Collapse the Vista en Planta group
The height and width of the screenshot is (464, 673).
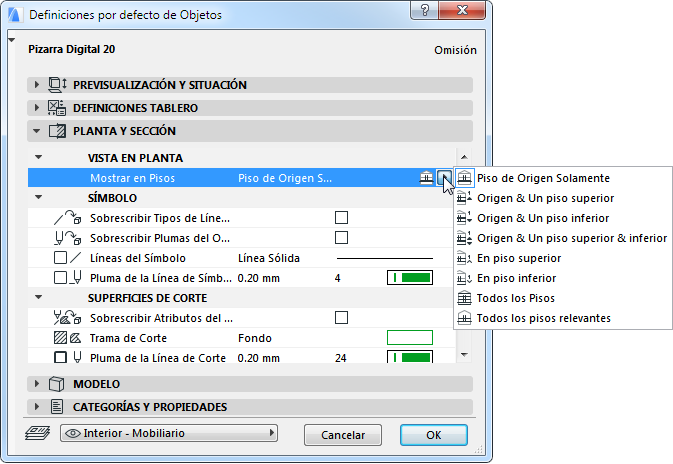39,158
